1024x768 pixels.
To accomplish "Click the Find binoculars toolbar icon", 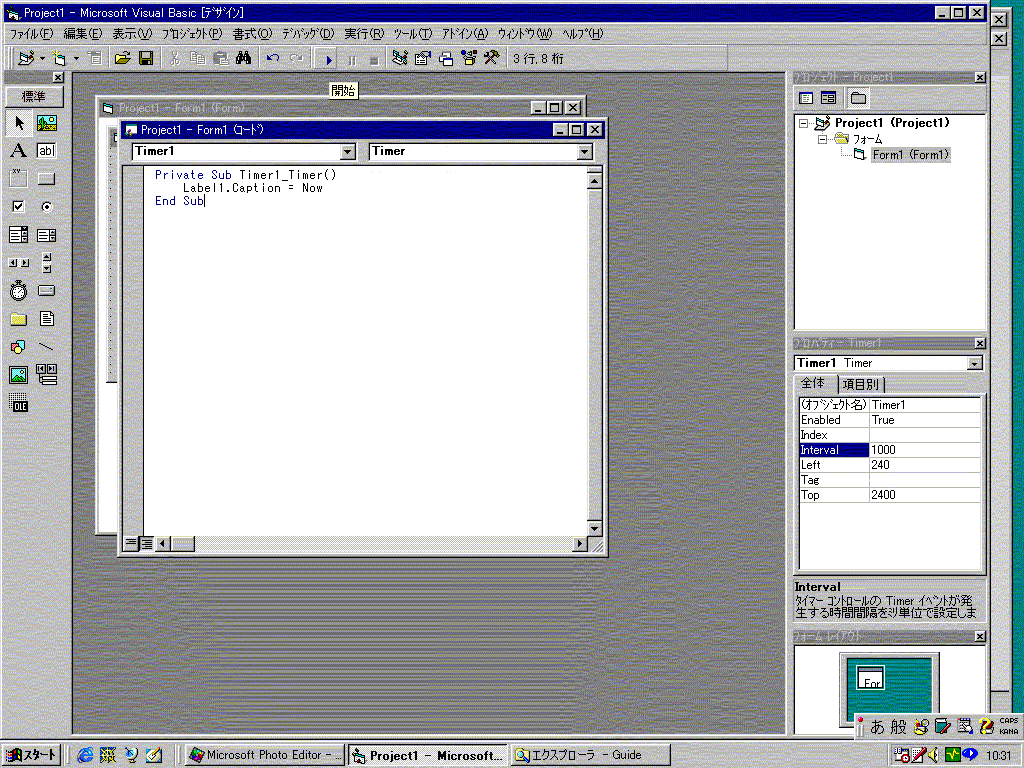I will point(244,59).
